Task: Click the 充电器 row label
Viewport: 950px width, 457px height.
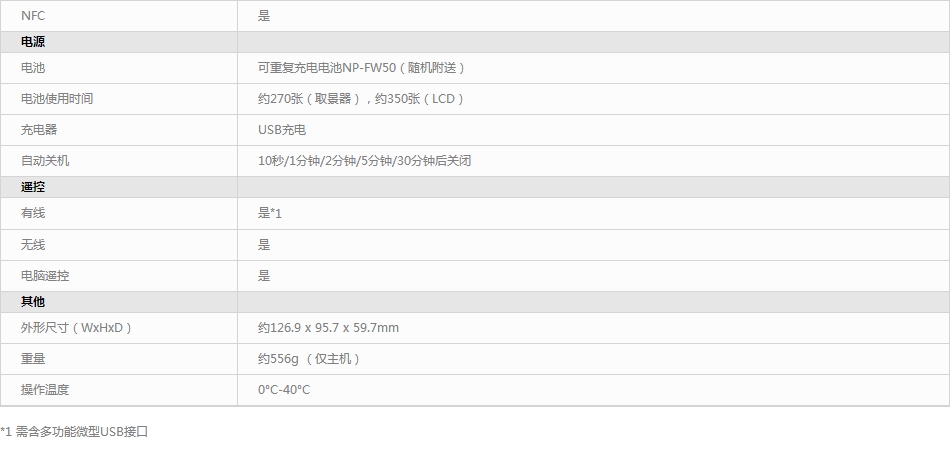Action: point(39,130)
